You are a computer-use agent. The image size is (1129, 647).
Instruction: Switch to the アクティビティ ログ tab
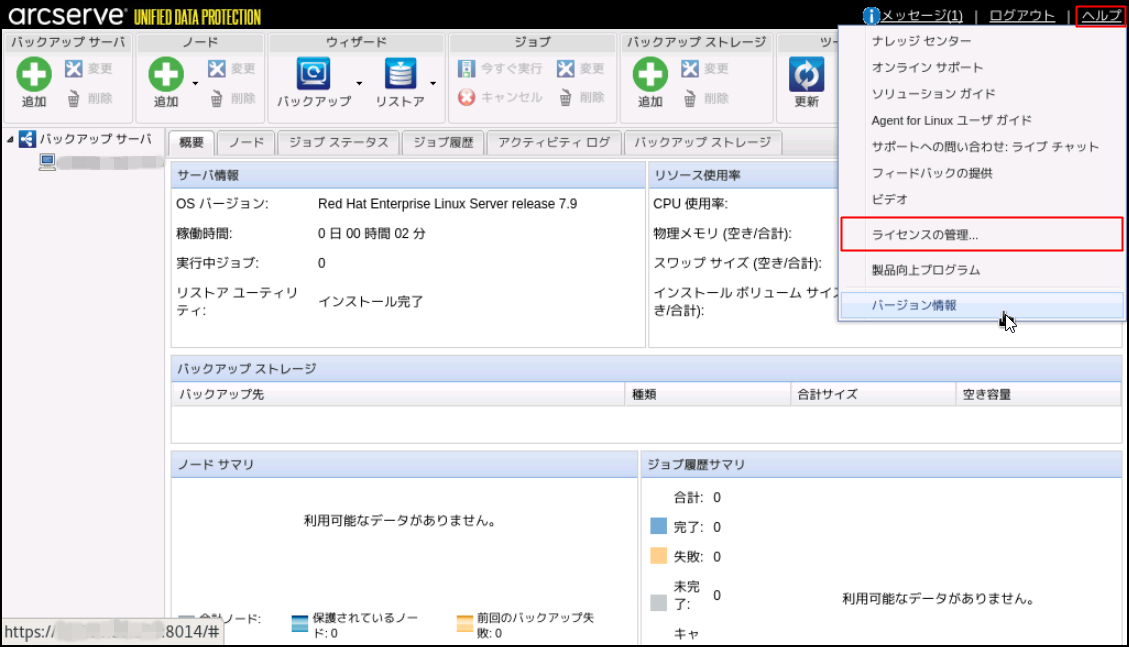tap(553, 143)
